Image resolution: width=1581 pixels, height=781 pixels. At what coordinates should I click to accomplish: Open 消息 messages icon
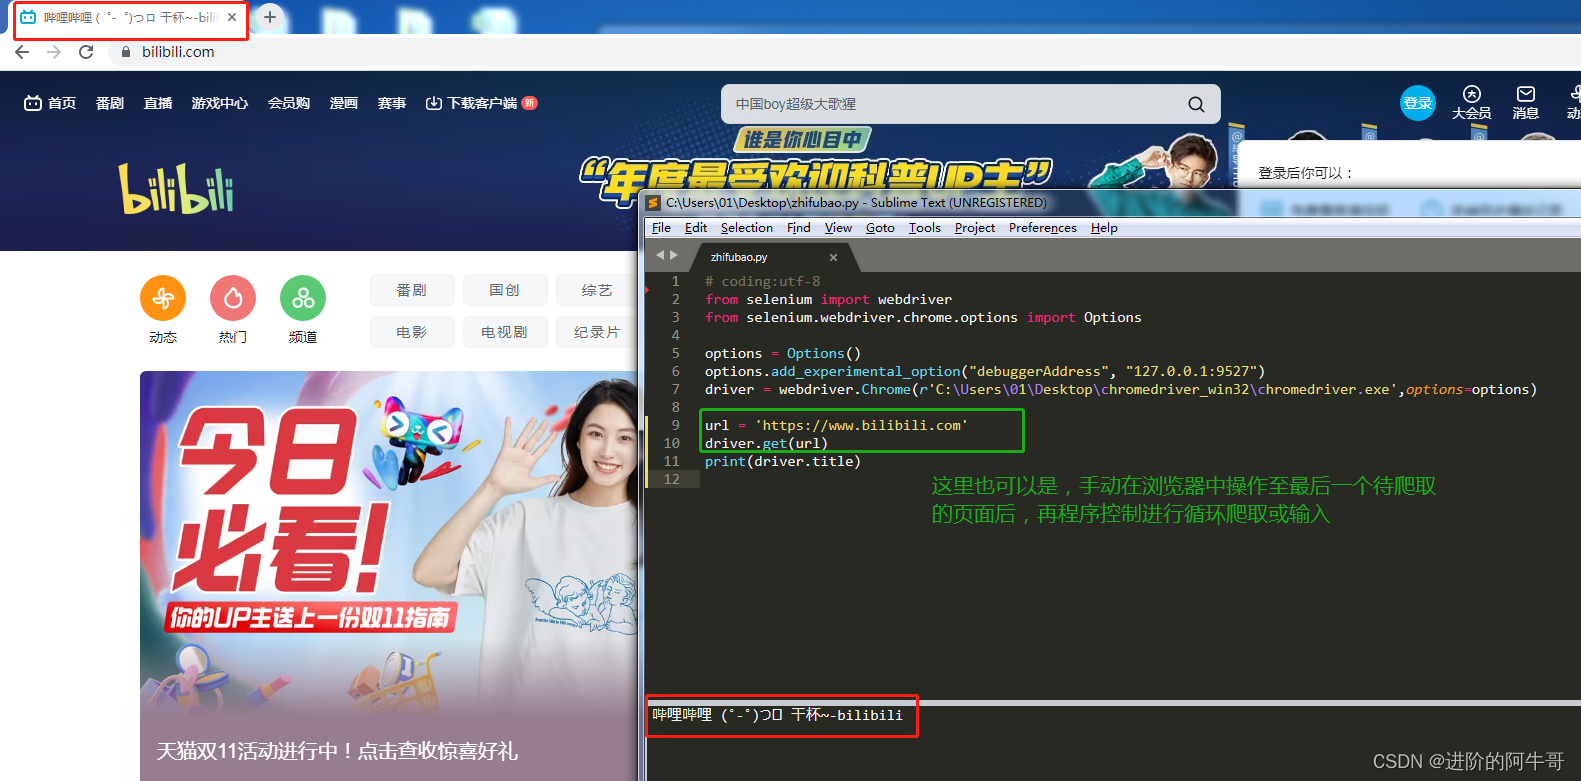coord(1526,103)
